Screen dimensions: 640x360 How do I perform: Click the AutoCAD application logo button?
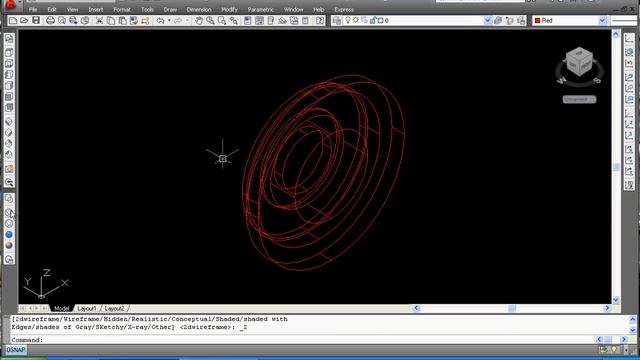pos(10,4)
